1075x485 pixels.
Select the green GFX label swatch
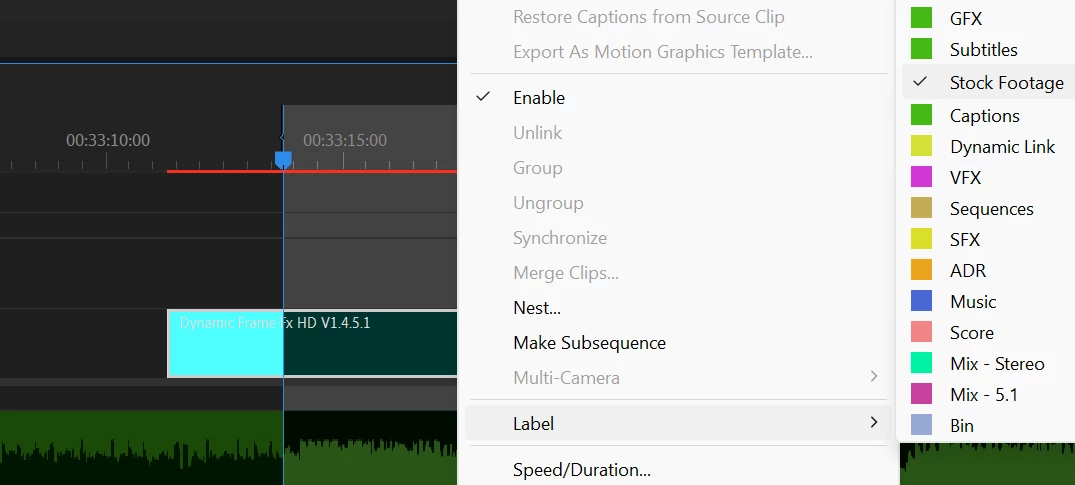pyautogui.click(x=921, y=19)
